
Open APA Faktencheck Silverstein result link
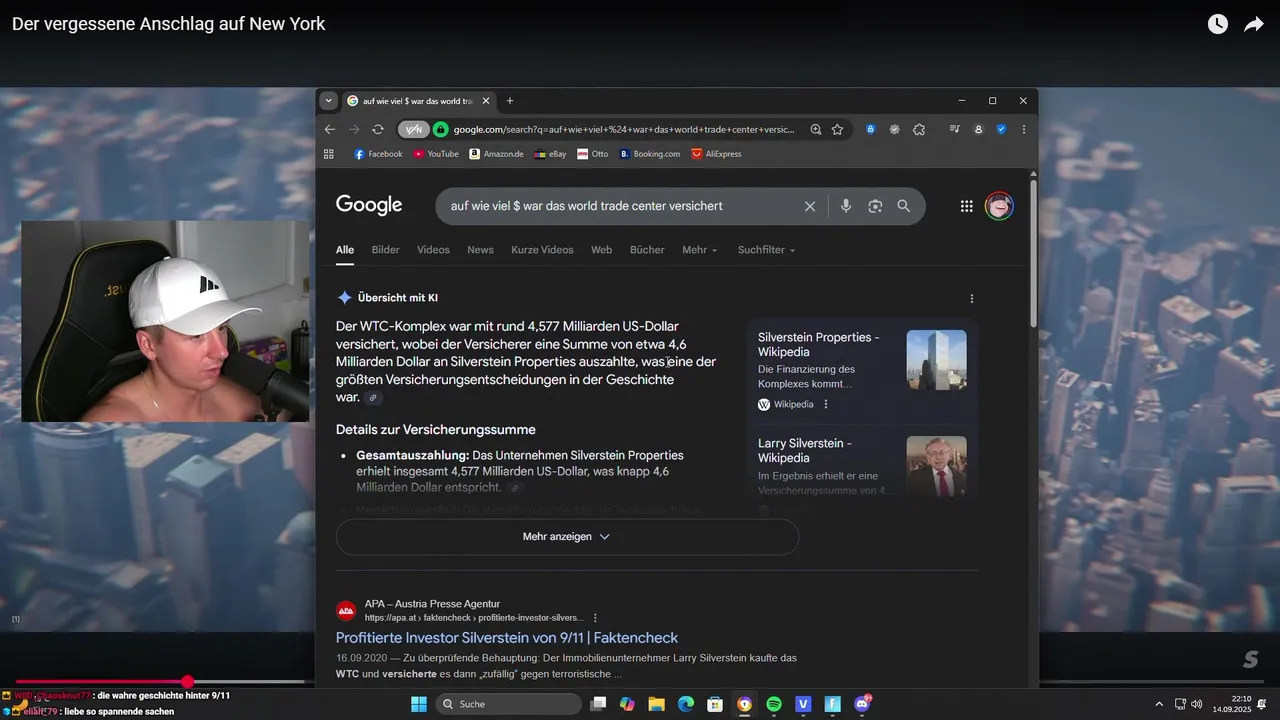click(x=507, y=638)
